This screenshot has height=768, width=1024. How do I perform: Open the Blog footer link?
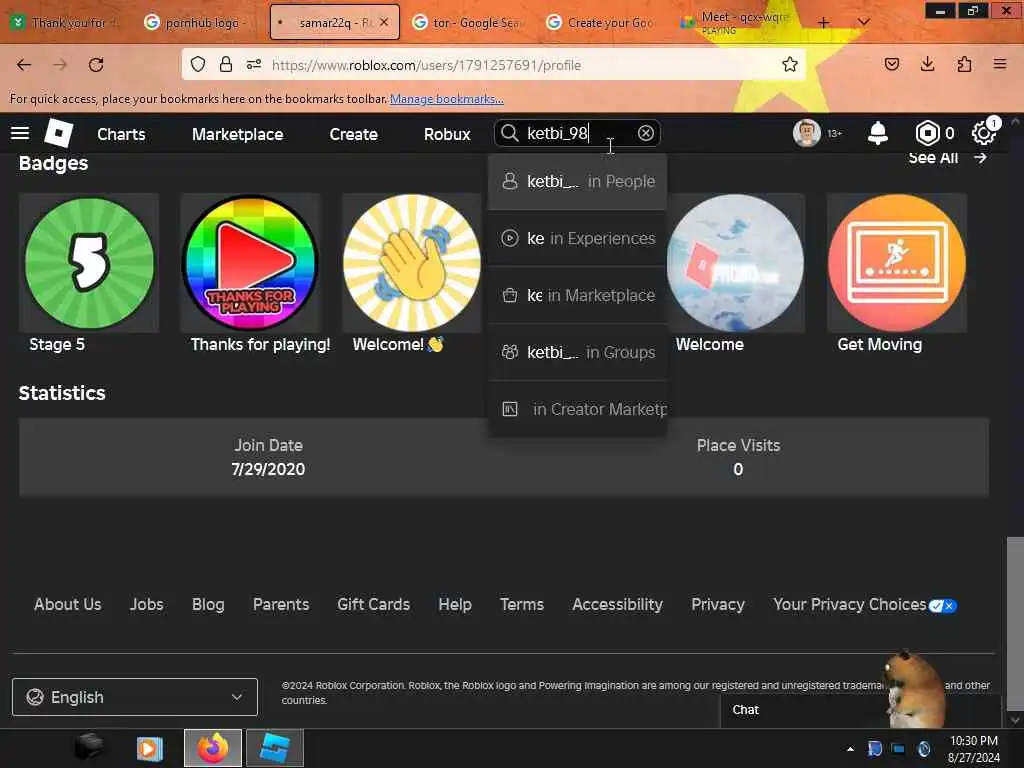(208, 605)
